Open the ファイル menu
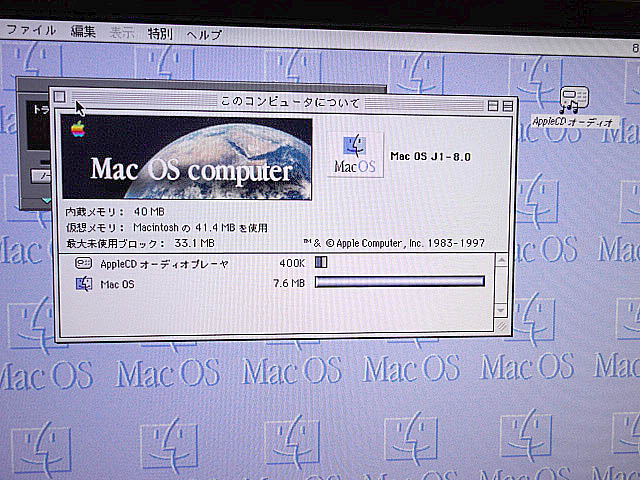 [31, 30]
